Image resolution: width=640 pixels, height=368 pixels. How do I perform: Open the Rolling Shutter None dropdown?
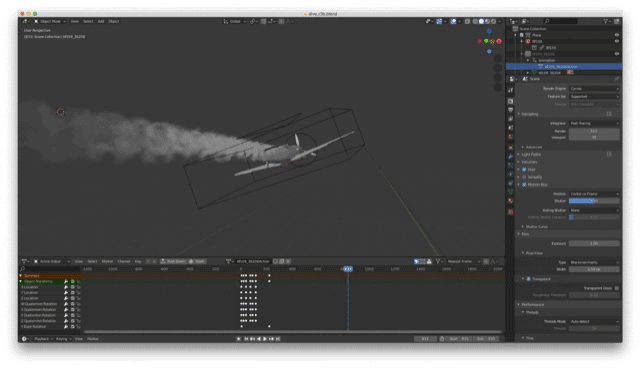594,210
